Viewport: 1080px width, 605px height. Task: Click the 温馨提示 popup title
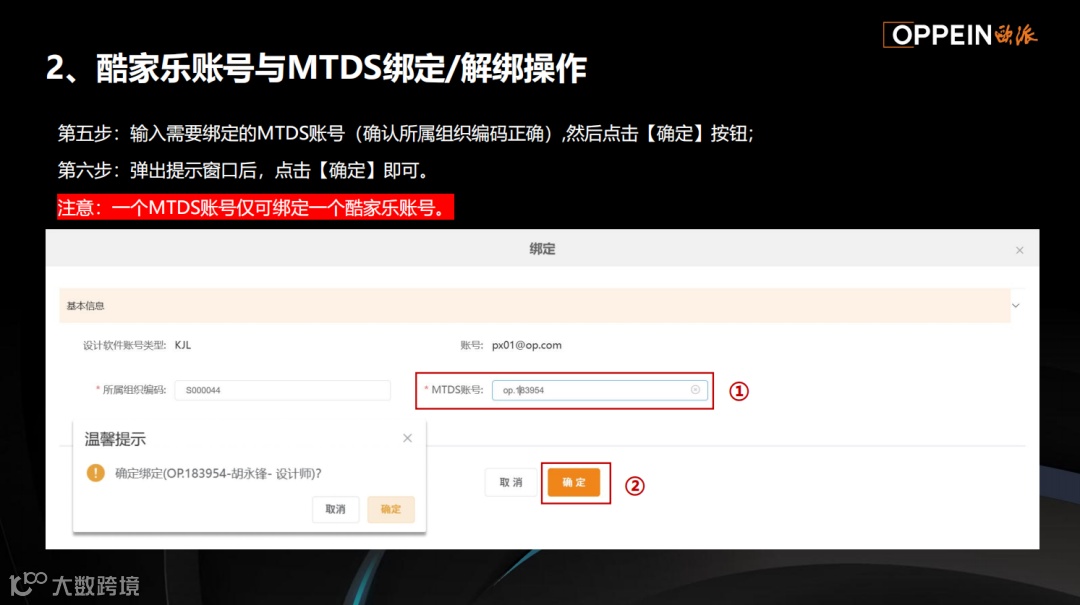pos(115,439)
